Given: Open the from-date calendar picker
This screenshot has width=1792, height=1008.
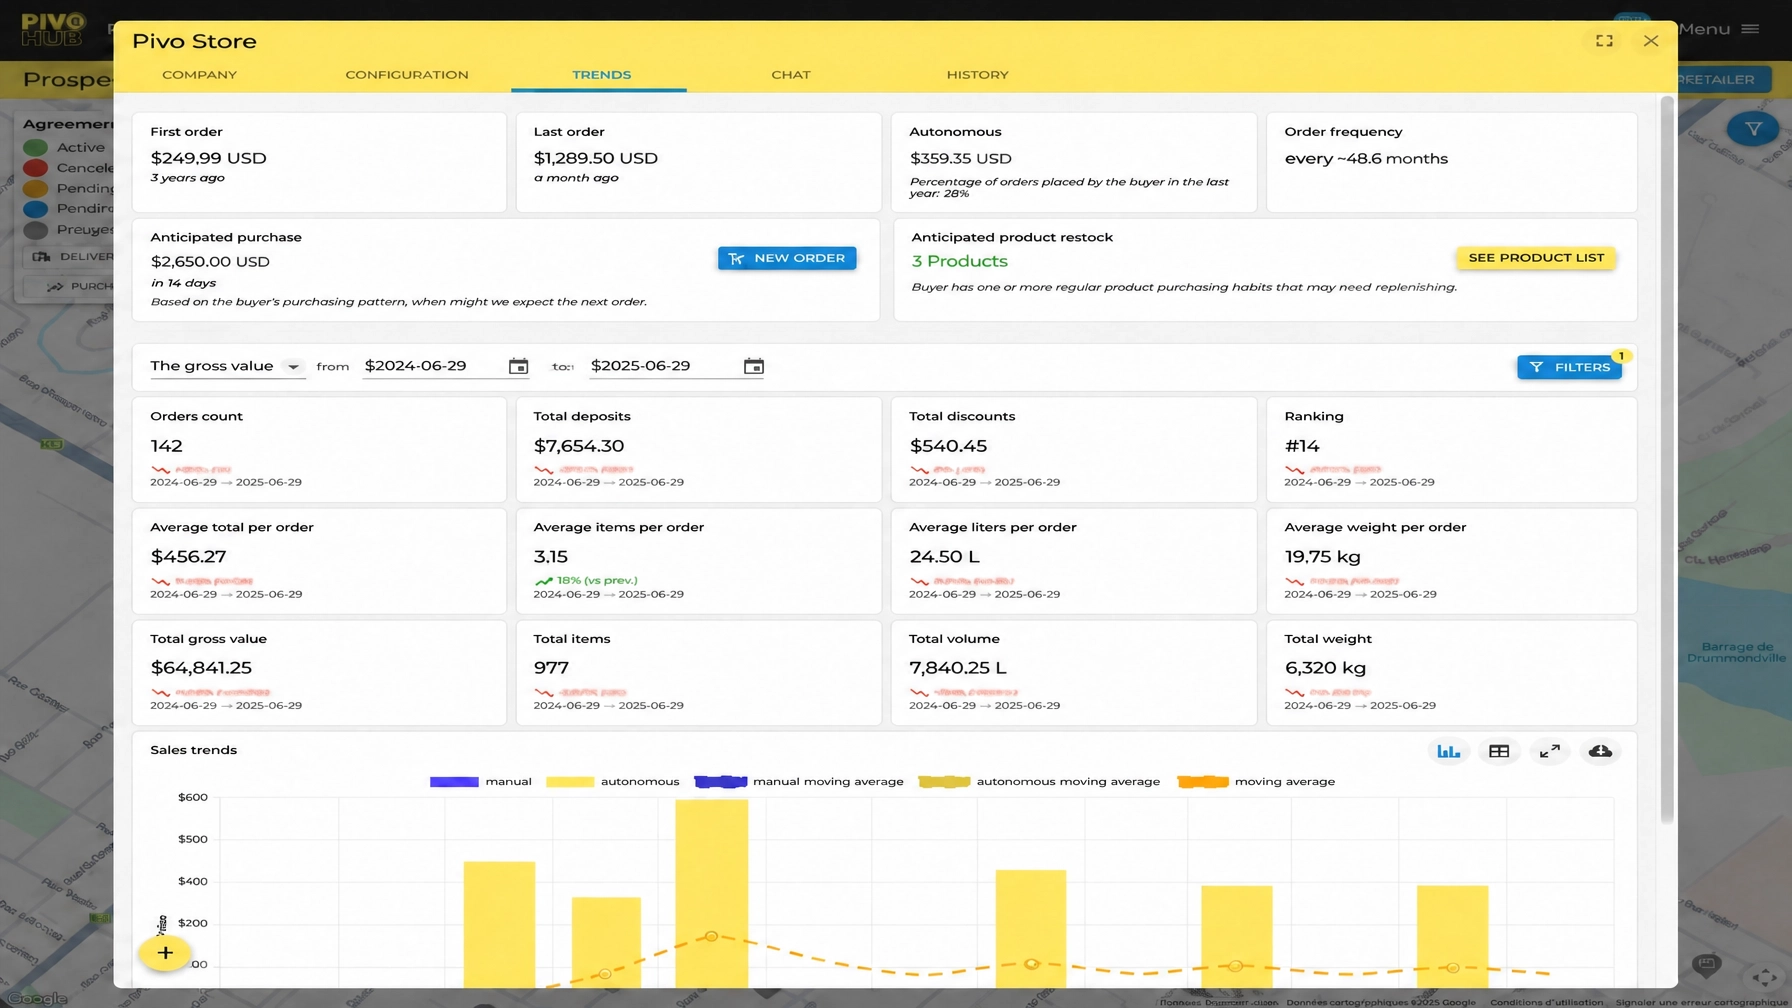Looking at the screenshot, I should click(518, 366).
